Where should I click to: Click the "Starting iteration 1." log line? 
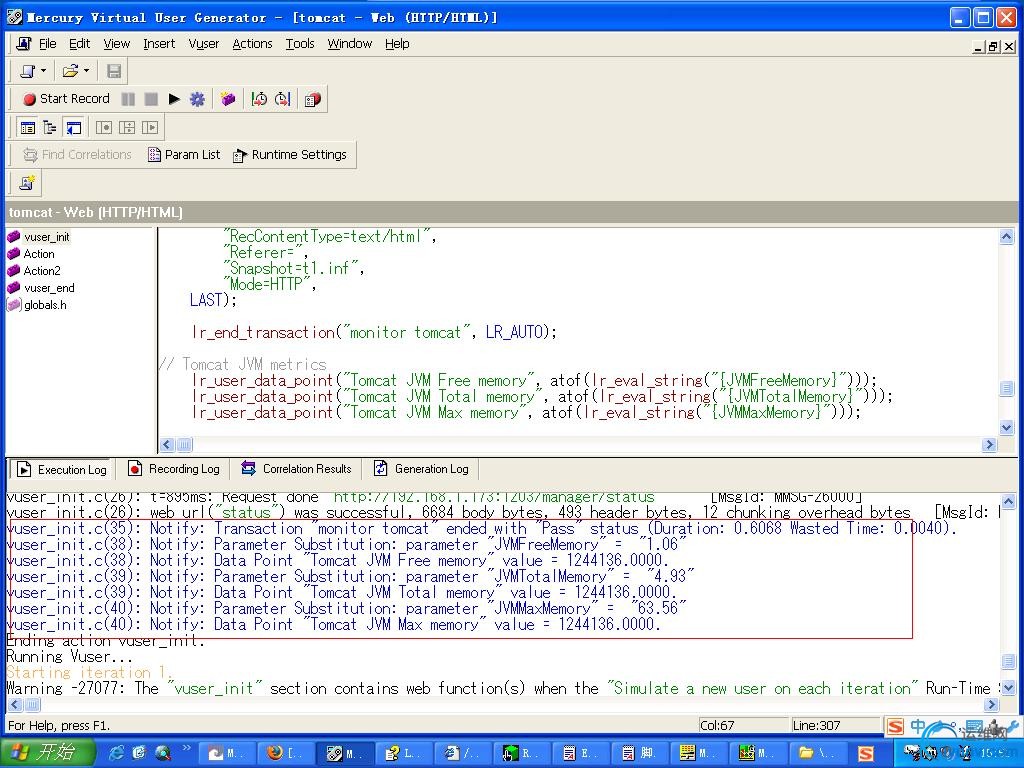[x=89, y=672]
